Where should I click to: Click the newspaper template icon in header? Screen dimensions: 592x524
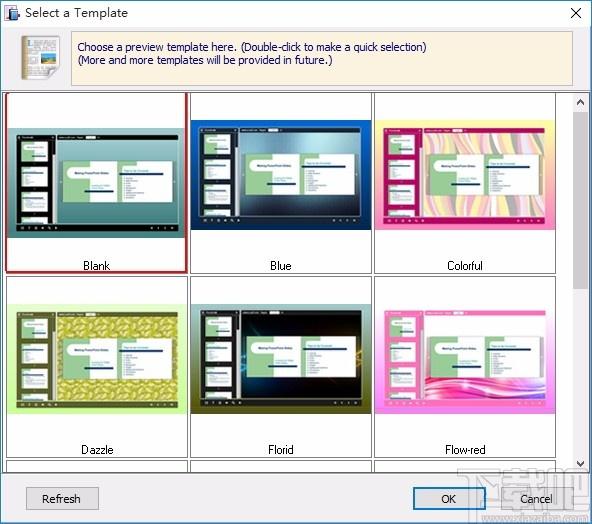pos(40,57)
